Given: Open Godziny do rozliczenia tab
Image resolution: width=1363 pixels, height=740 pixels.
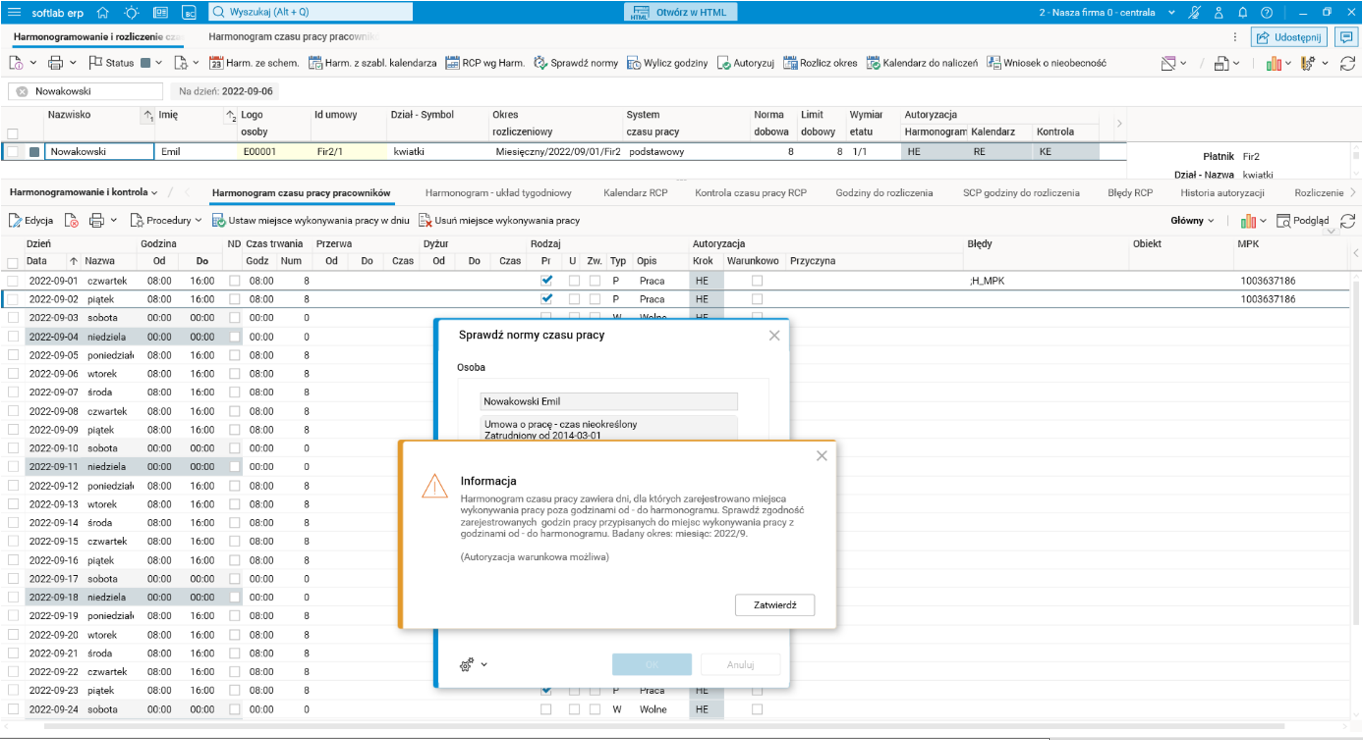Looking at the screenshot, I should coord(884,192).
